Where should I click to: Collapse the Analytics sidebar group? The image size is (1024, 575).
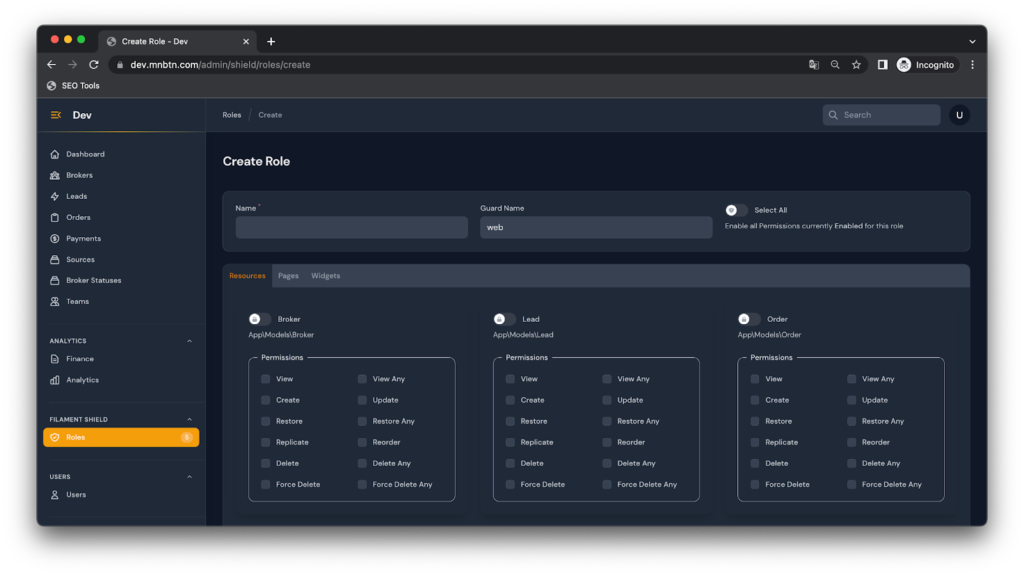click(190, 341)
